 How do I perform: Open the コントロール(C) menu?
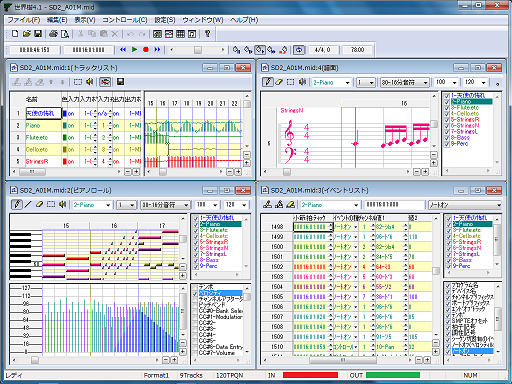125,20
